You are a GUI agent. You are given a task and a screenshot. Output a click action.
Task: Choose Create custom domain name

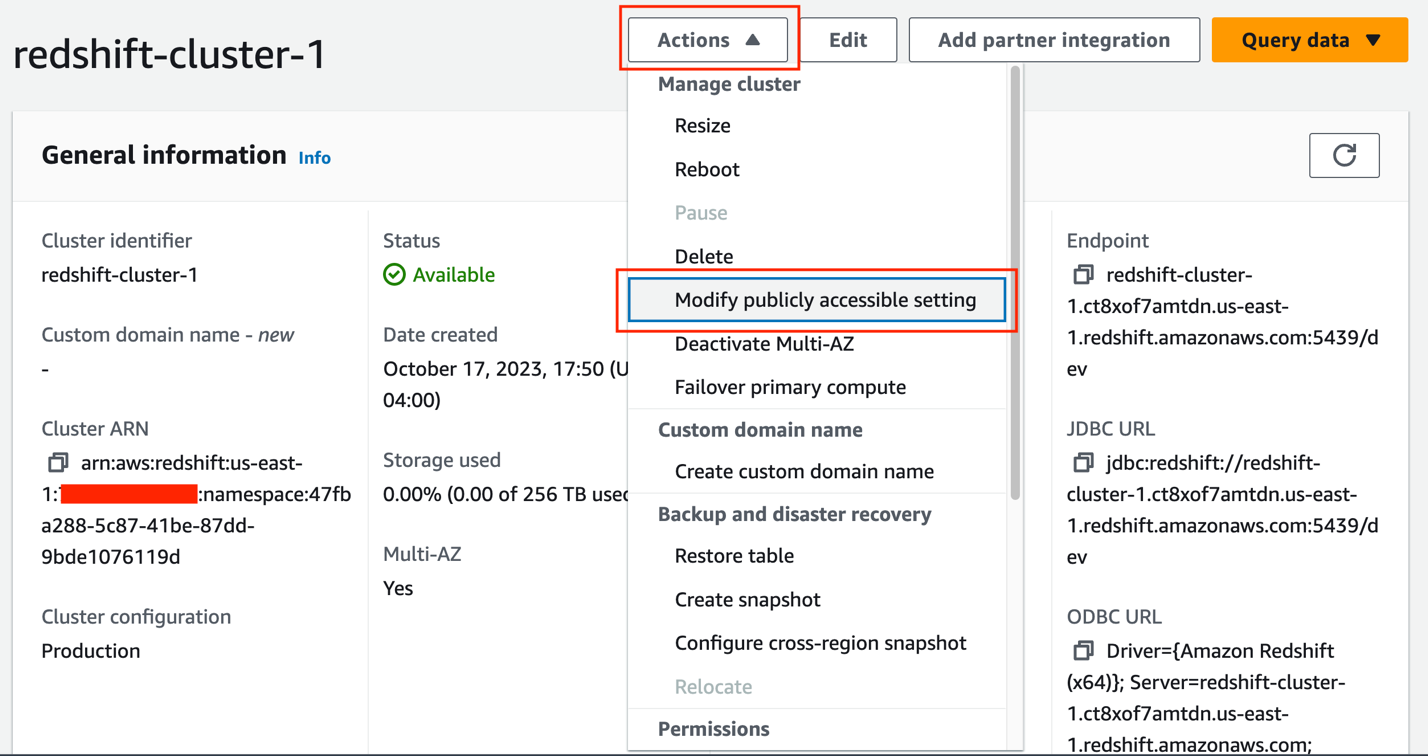click(818, 471)
